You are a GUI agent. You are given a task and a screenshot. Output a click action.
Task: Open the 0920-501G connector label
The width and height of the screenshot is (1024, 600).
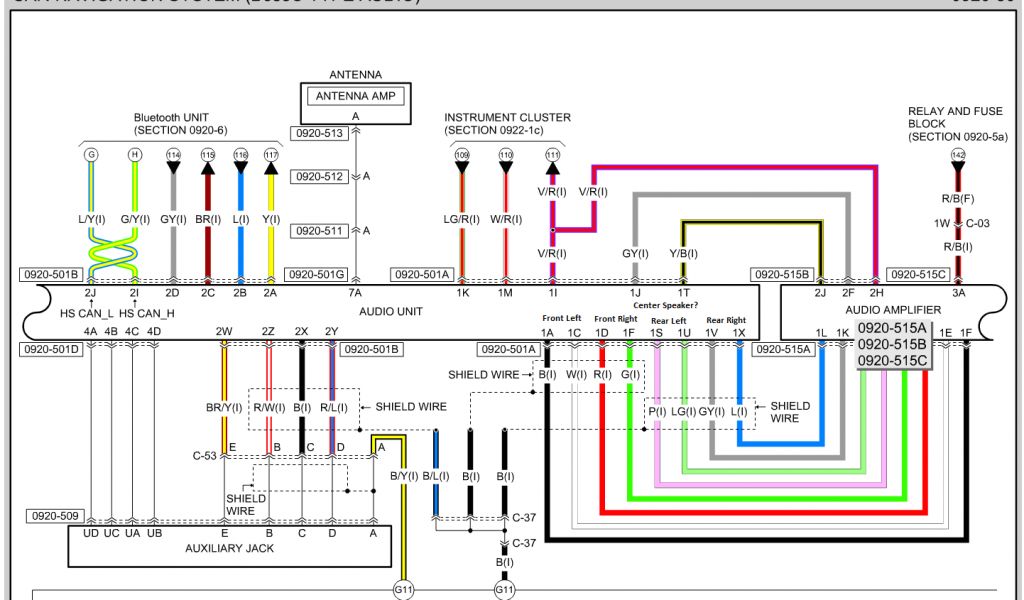(x=317, y=274)
